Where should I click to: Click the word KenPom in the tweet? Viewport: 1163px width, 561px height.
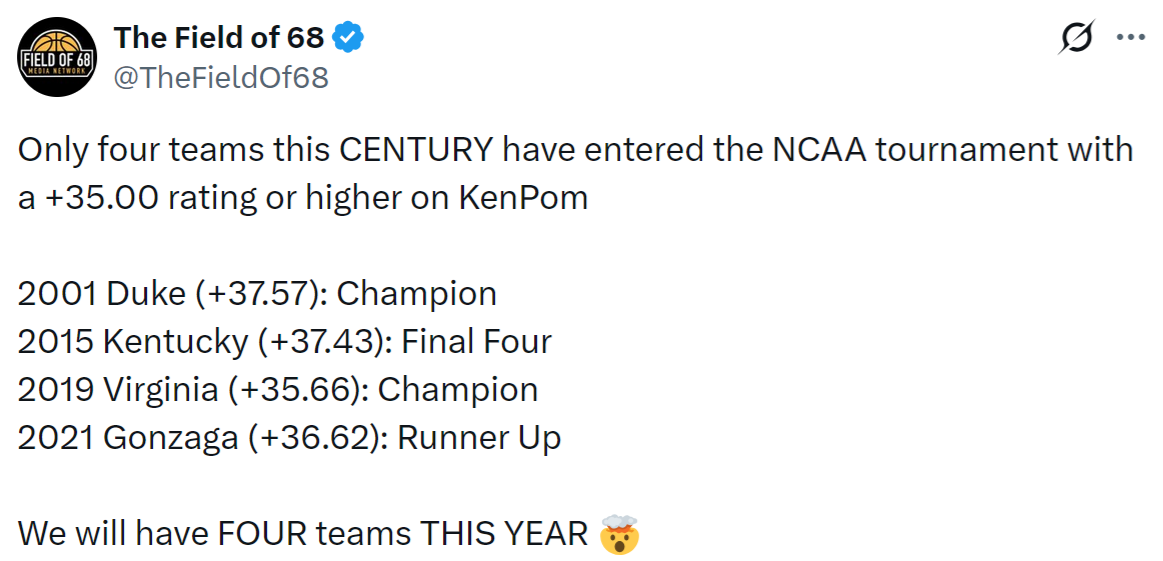tap(523, 198)
